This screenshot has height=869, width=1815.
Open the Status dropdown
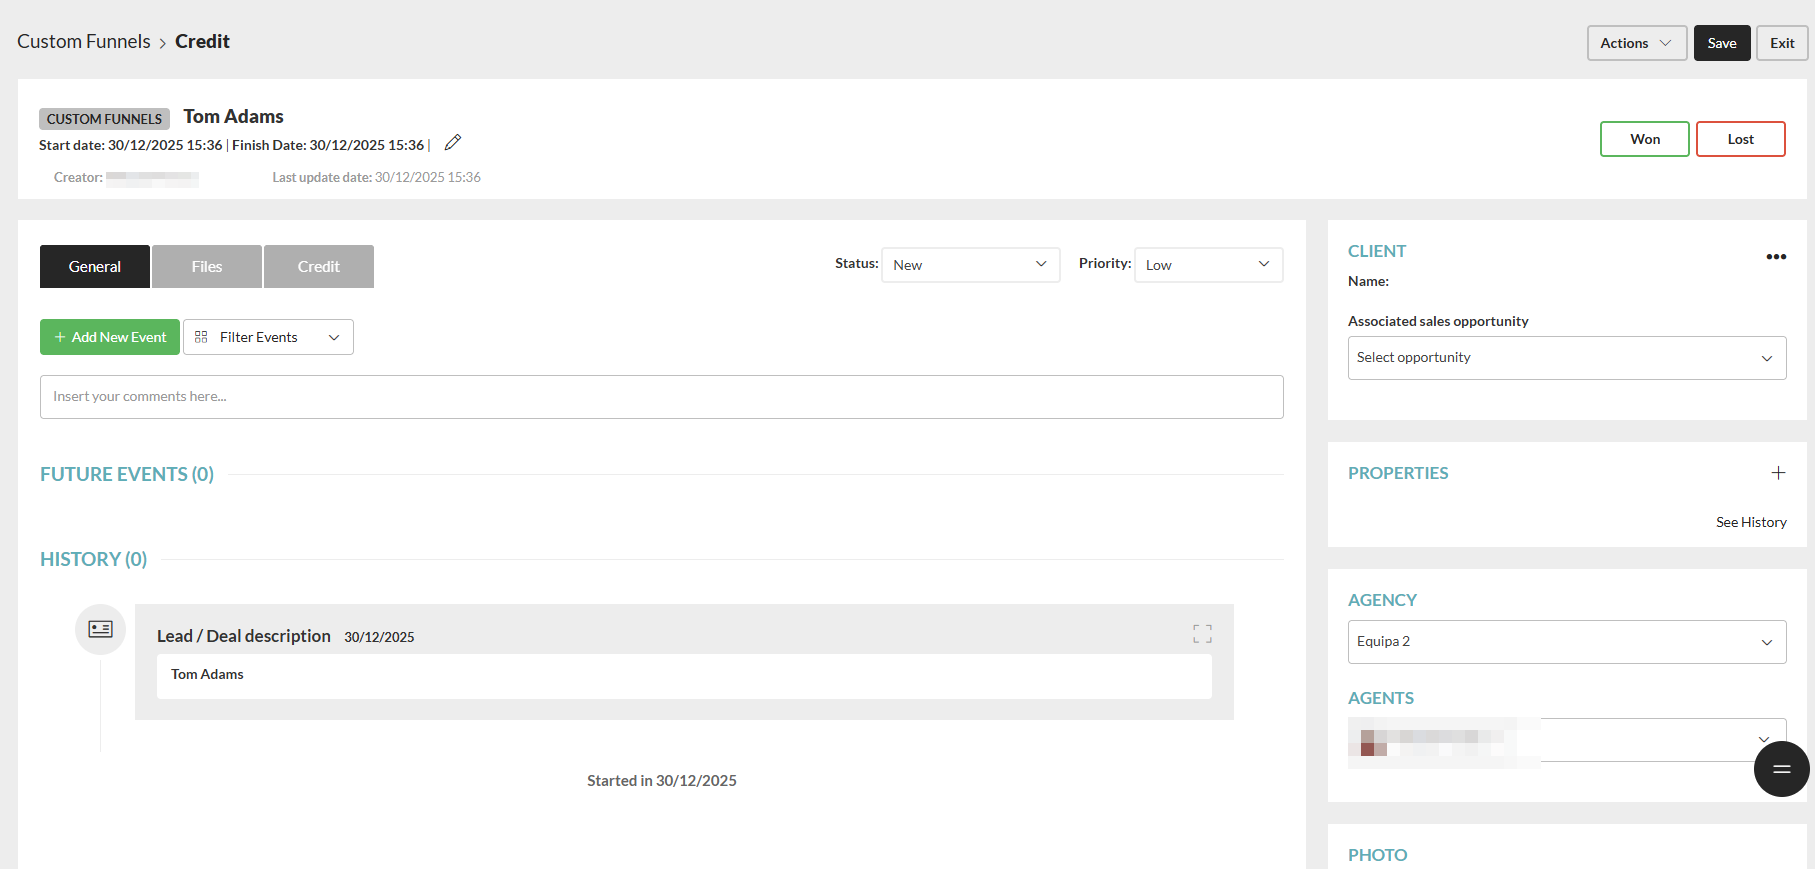coord(969,265)
